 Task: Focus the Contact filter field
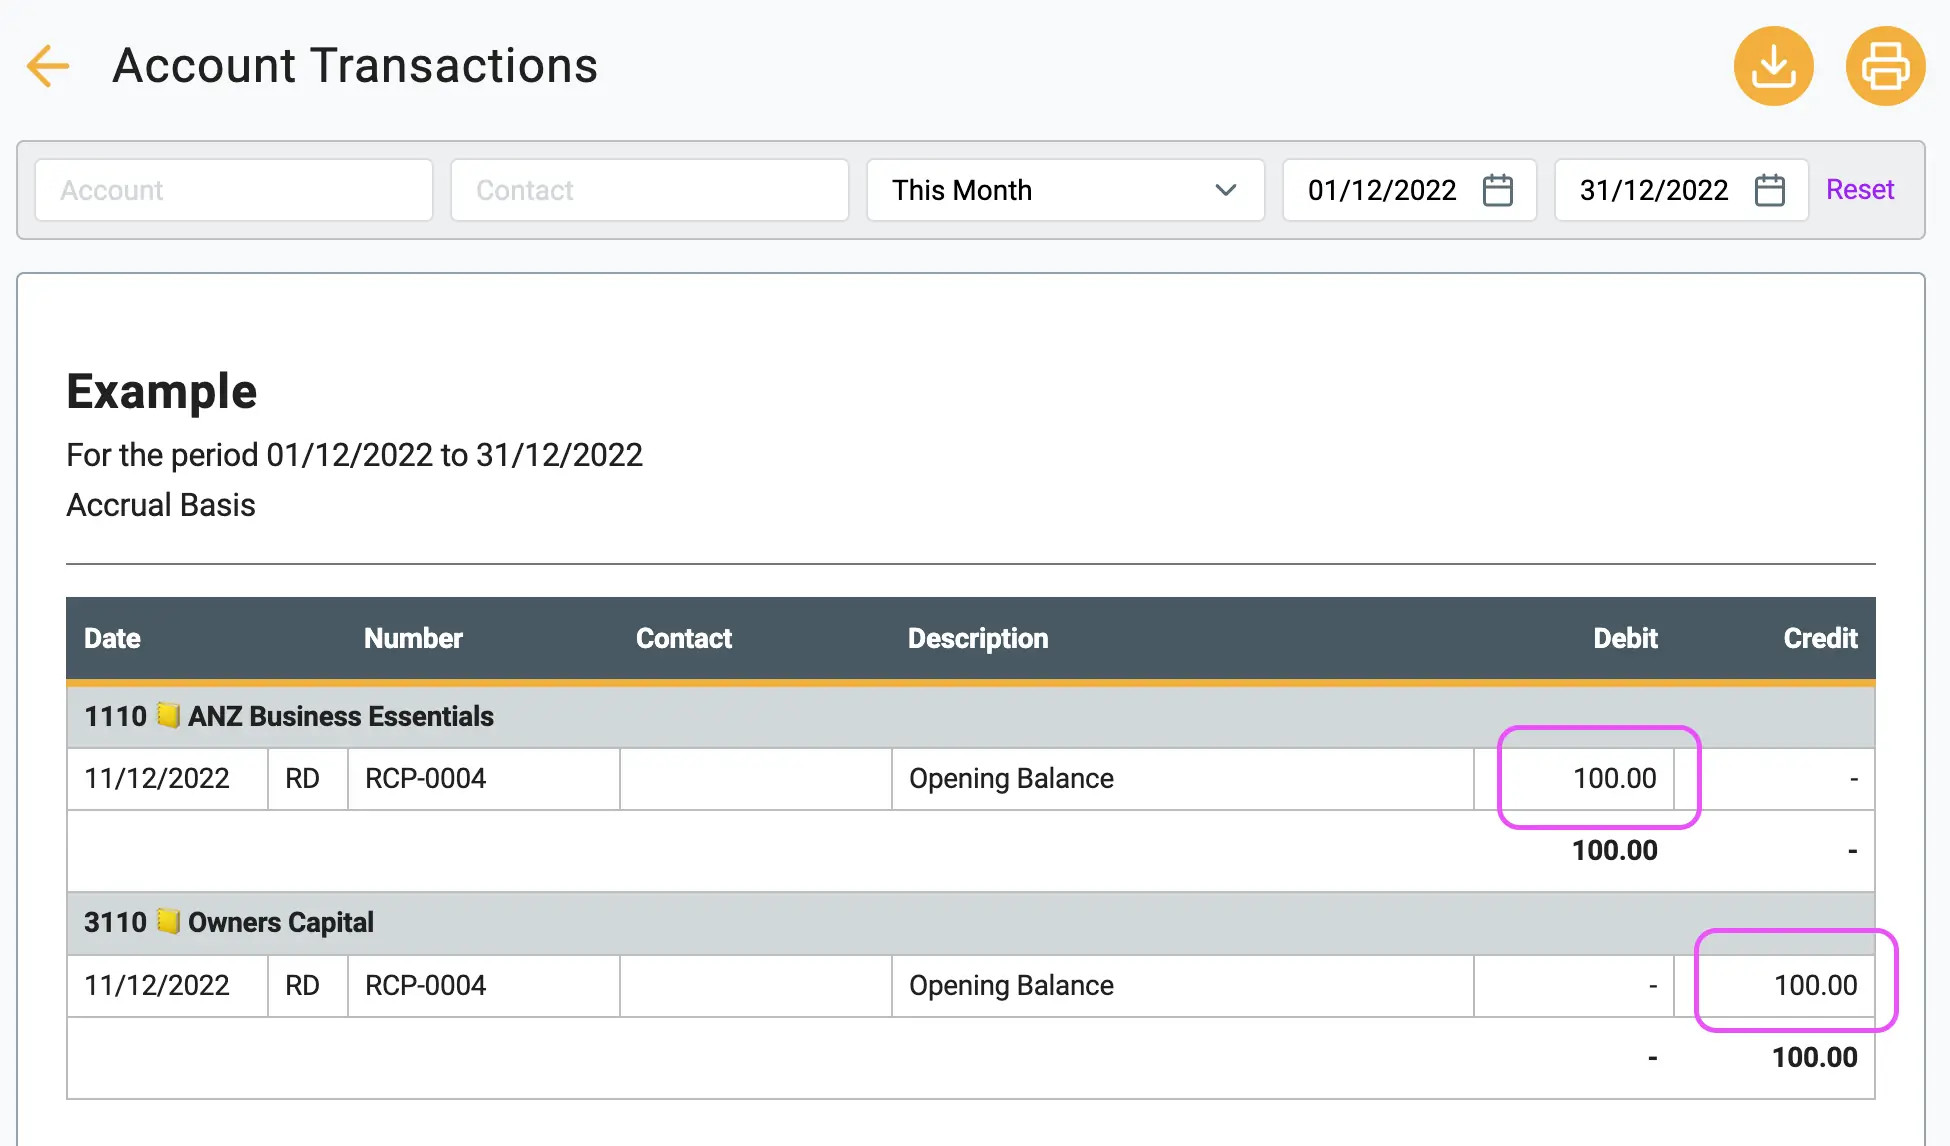(x=650, y=190)
